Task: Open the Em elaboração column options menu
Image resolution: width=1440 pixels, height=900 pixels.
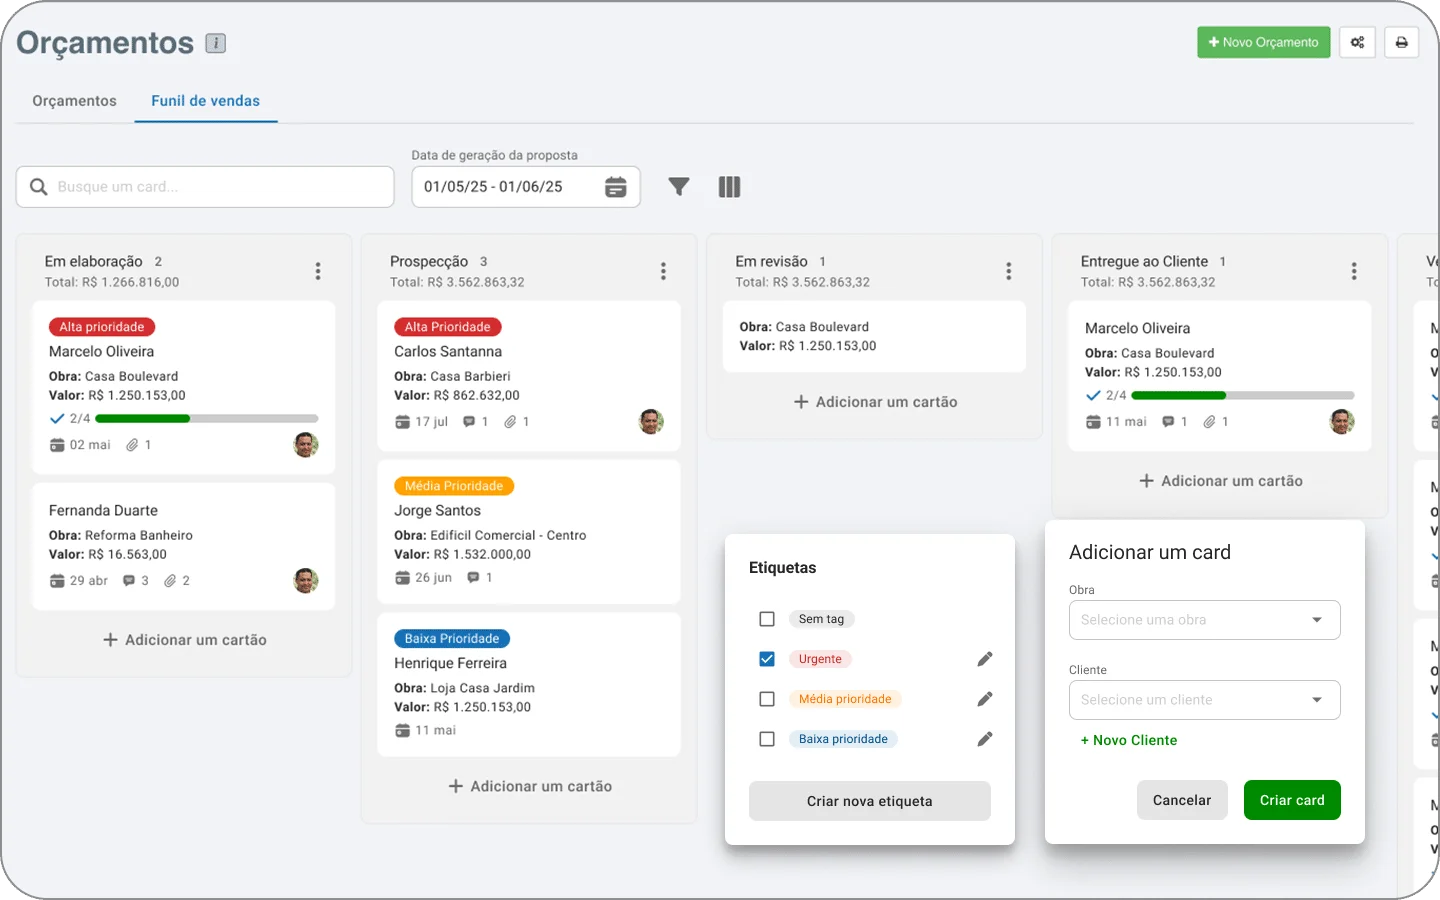Action: pyautogui.click(x=318, y=271)
